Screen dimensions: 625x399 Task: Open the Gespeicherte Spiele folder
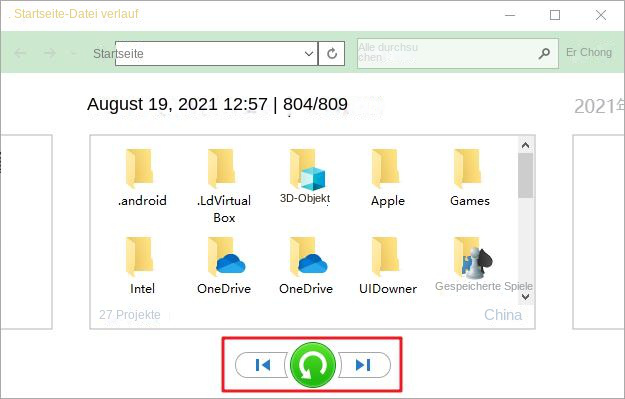coord(483,264)
